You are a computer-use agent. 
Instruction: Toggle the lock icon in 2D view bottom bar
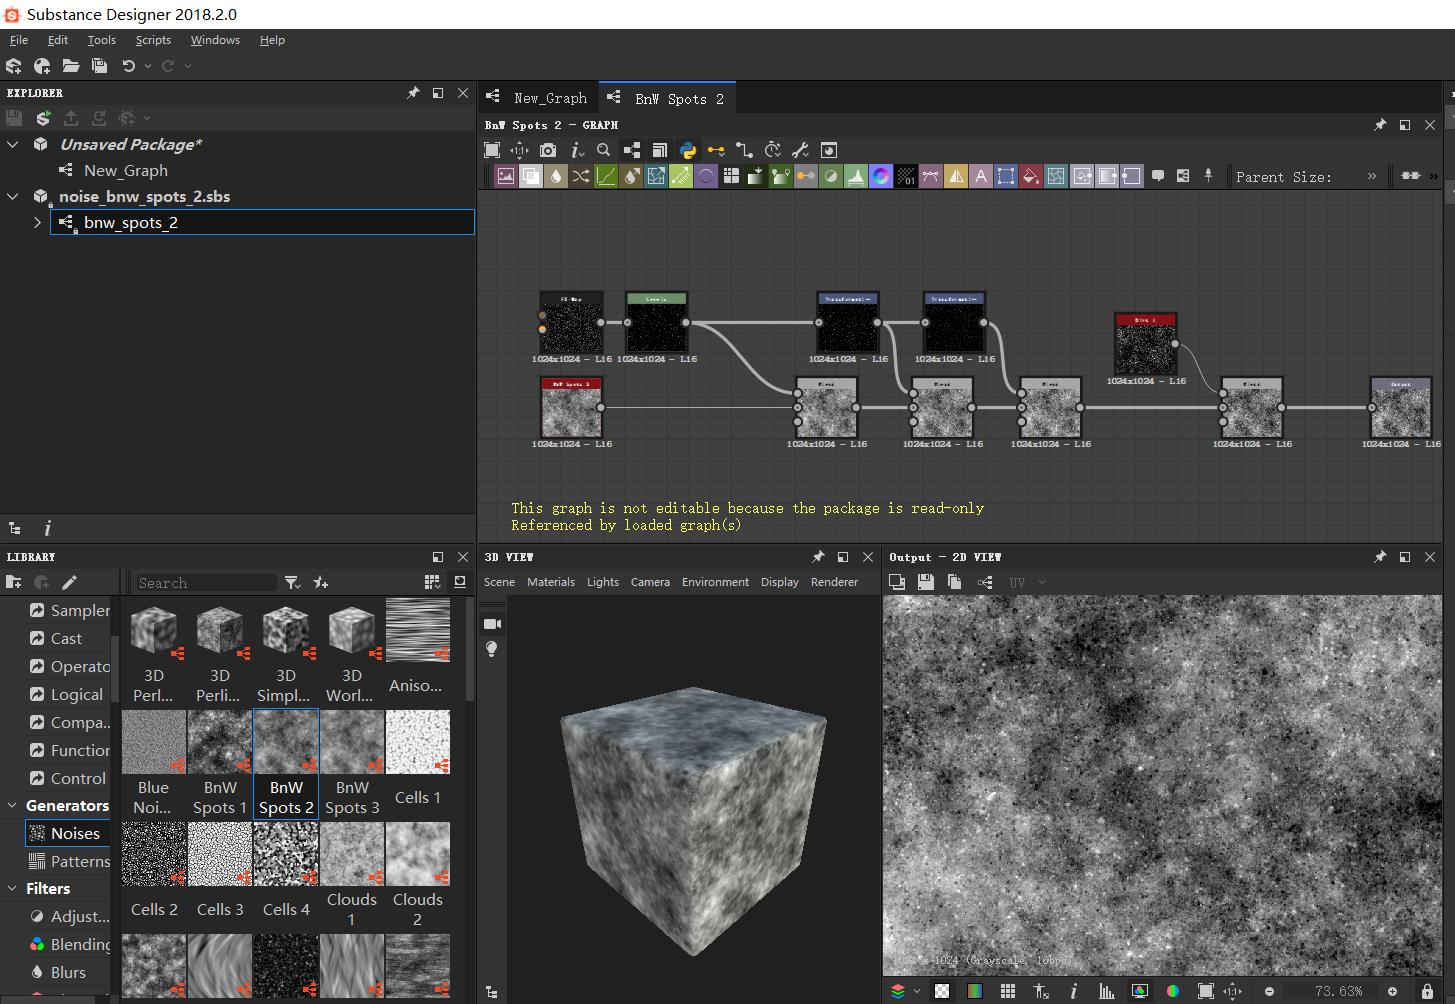click(x=1427, y=991)
